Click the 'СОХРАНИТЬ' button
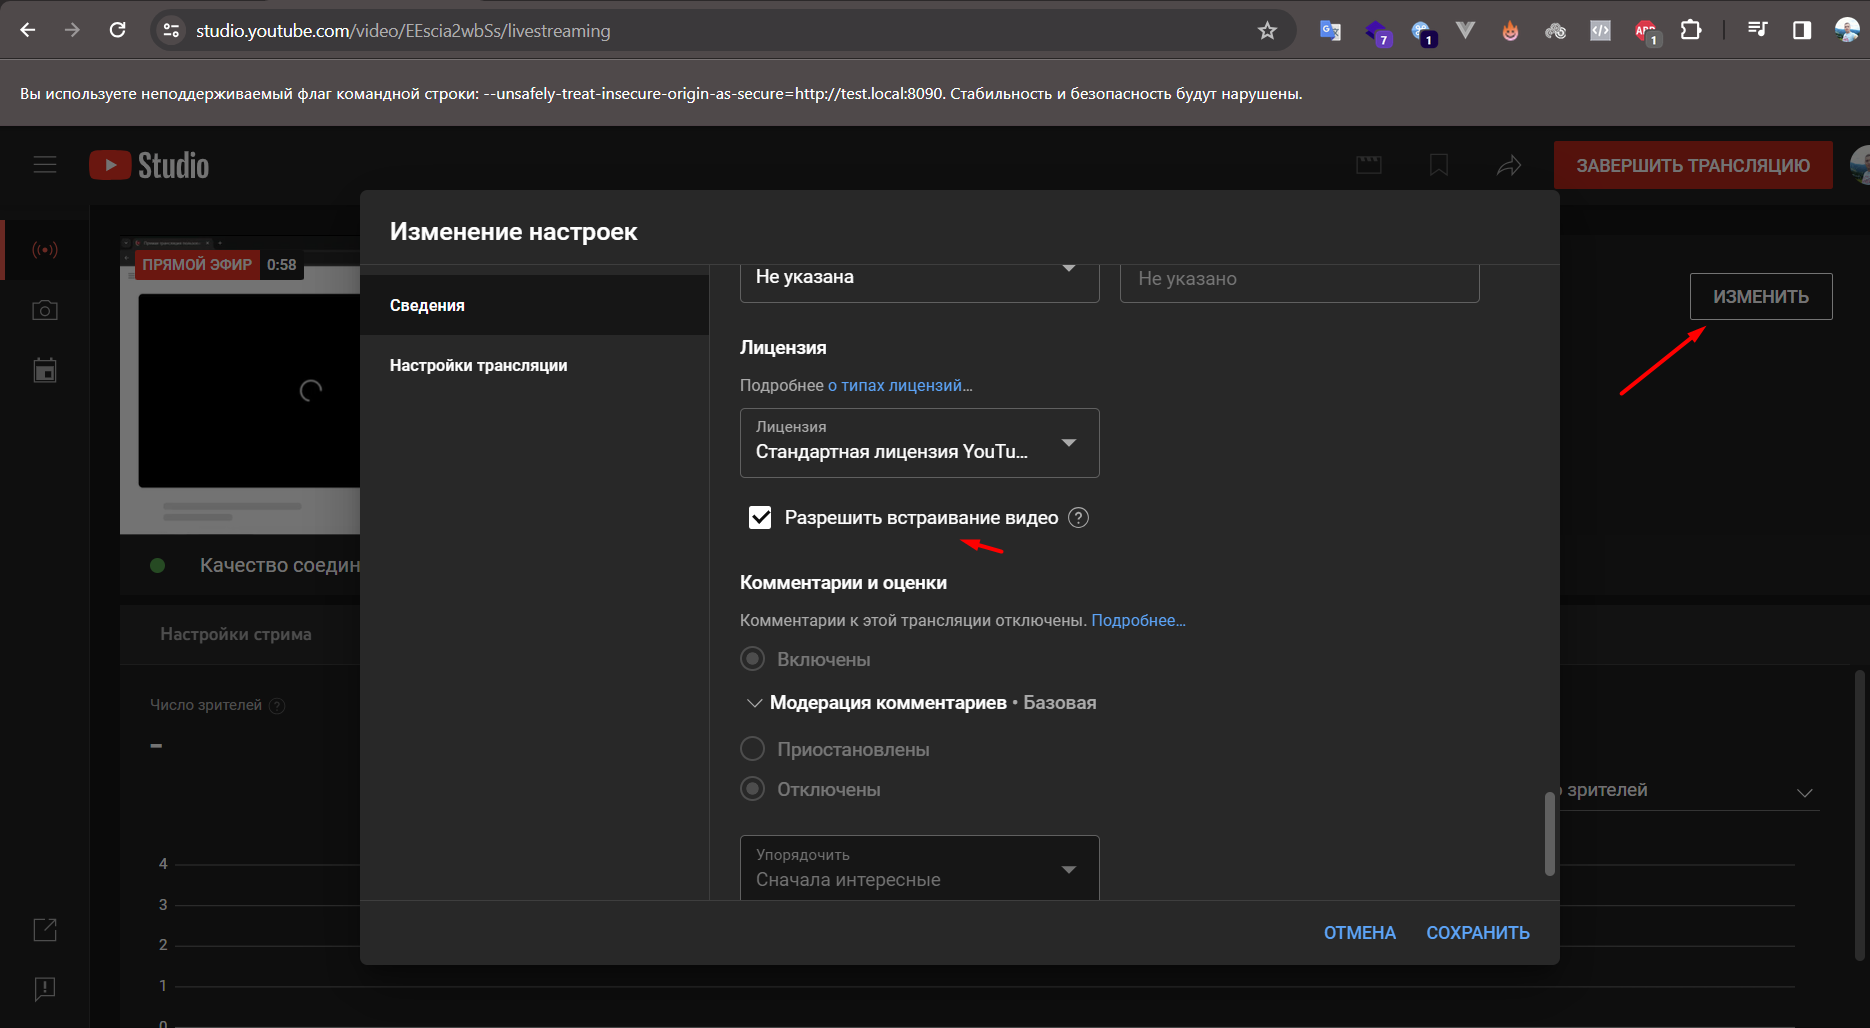The image size is (1870, 1028). pos(1477,933)
